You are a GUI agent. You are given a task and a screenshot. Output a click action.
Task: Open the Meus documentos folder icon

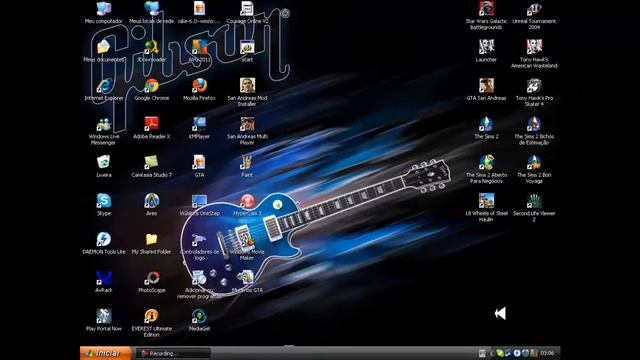click(104, 47)
